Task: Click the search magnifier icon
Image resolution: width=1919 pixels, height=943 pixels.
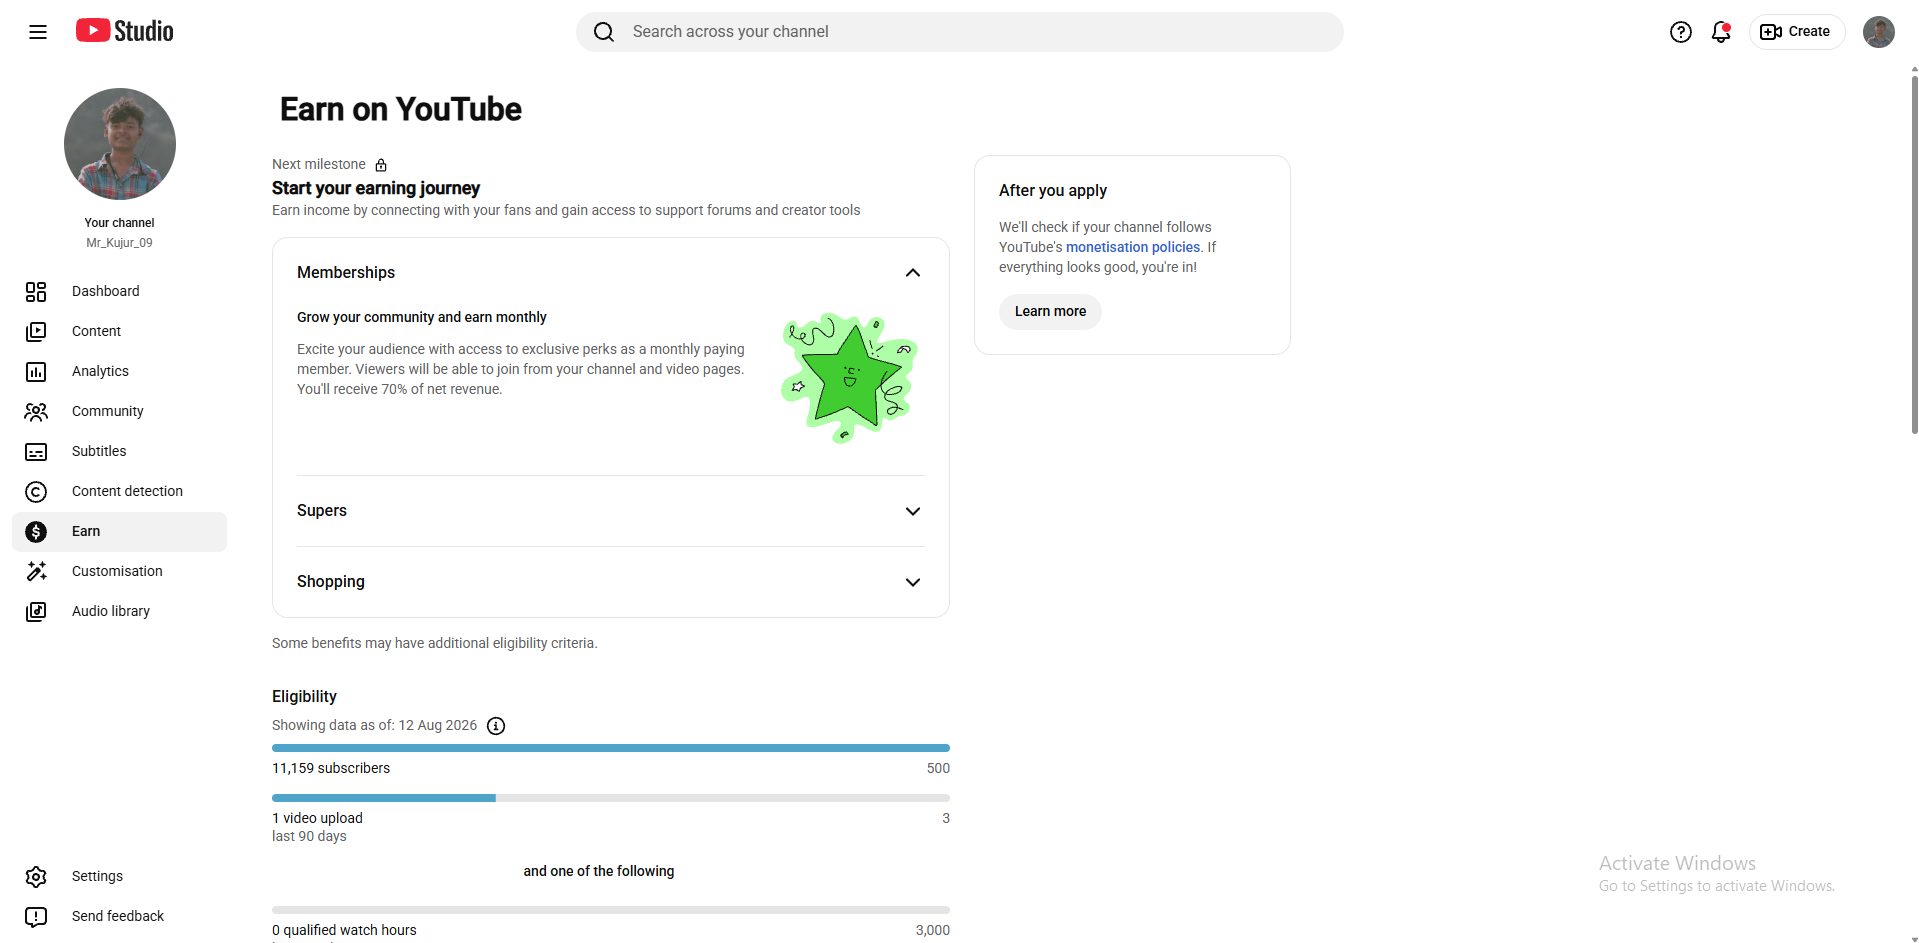Action: pos(604,32)
